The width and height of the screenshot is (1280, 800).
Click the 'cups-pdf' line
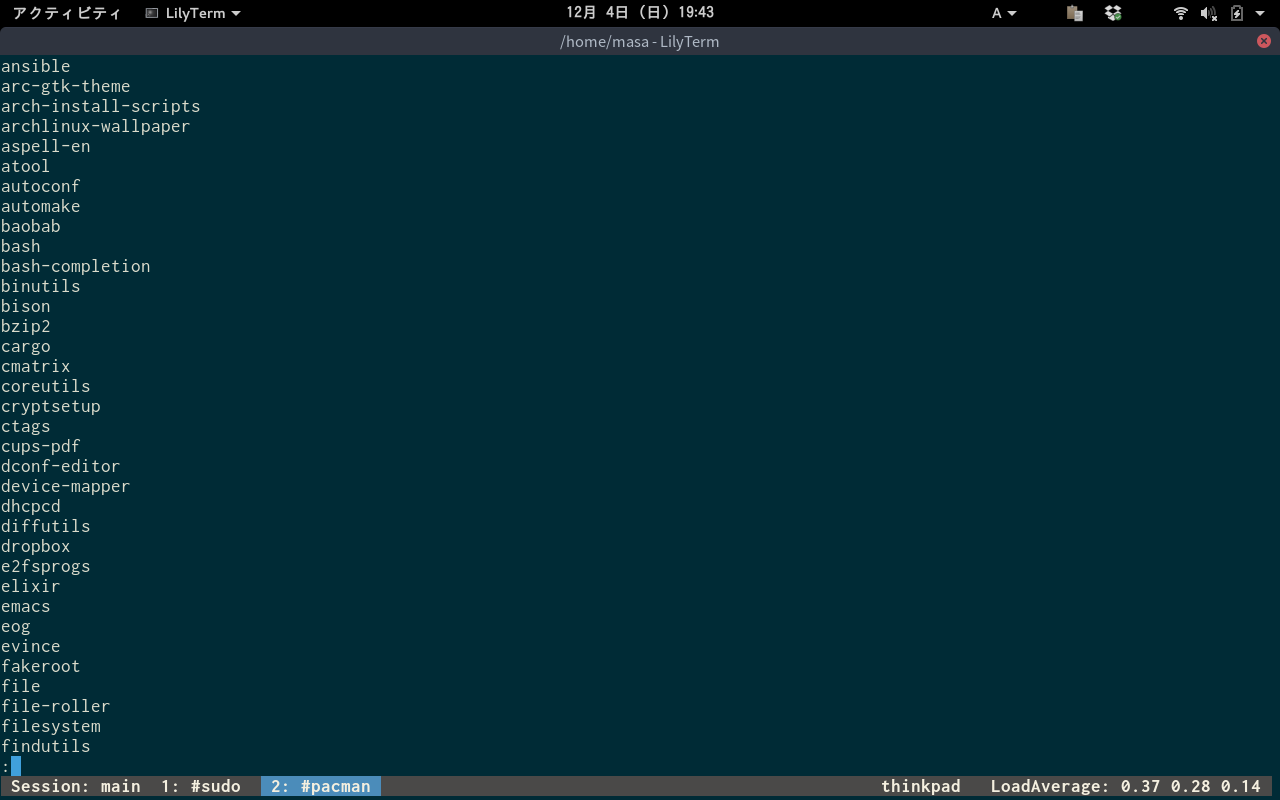pyautogui.click(x=41, y=446)
